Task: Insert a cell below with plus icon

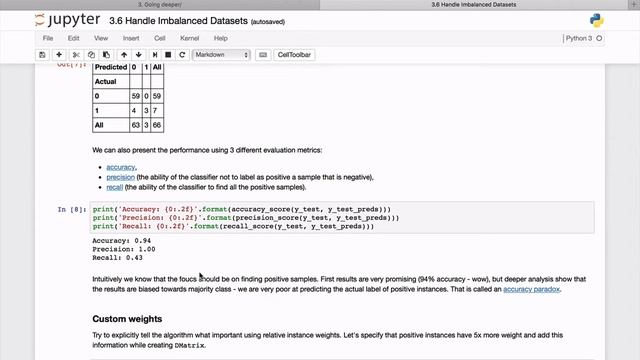Action: click(59, 55)
